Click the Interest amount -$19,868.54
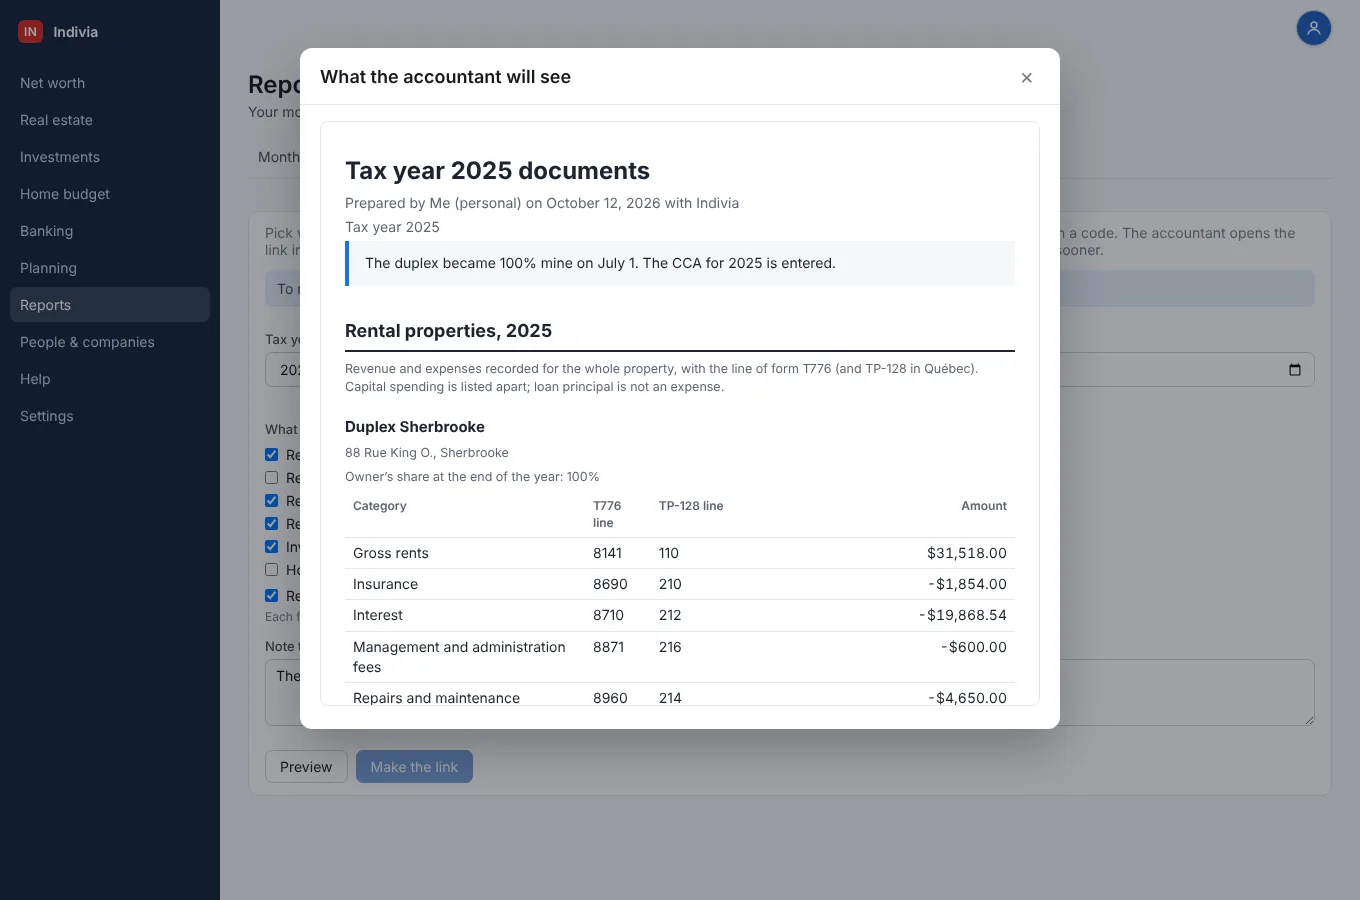 click(963, 615)
